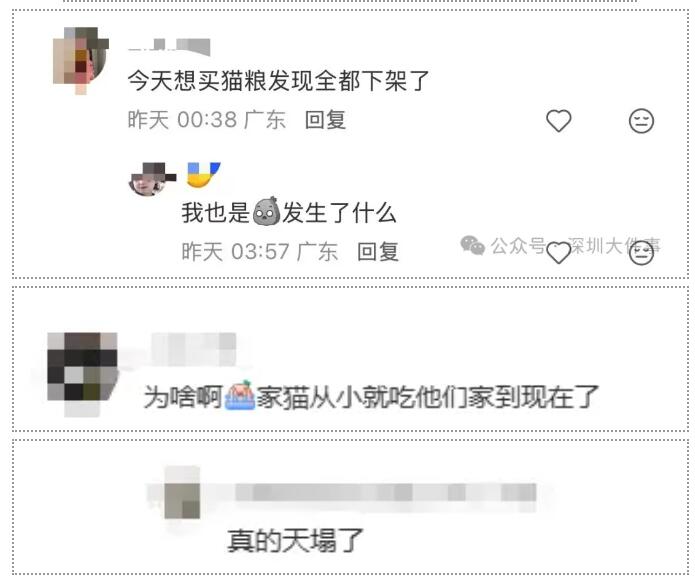This screenshot has width=695, height=583.
Task: Tap the dislike face icon on the 03:57 reply
Action: pos(641,253)
